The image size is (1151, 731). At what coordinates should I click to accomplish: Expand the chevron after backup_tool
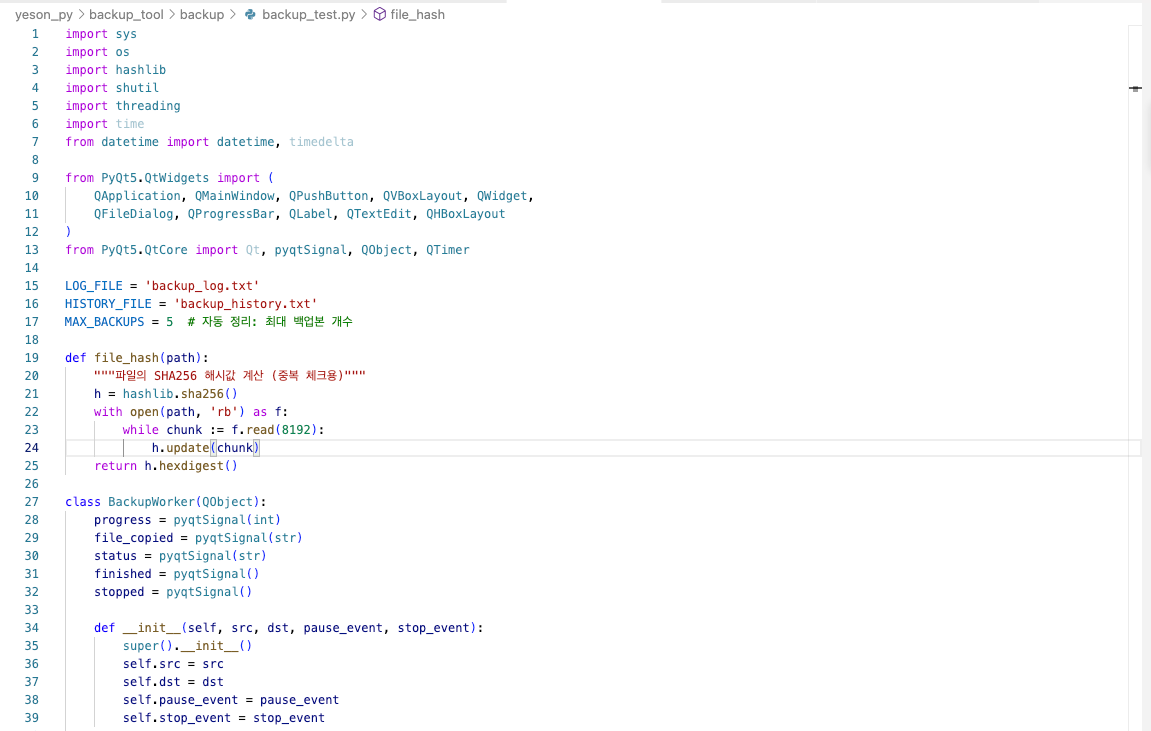click(x=172, y=15)
